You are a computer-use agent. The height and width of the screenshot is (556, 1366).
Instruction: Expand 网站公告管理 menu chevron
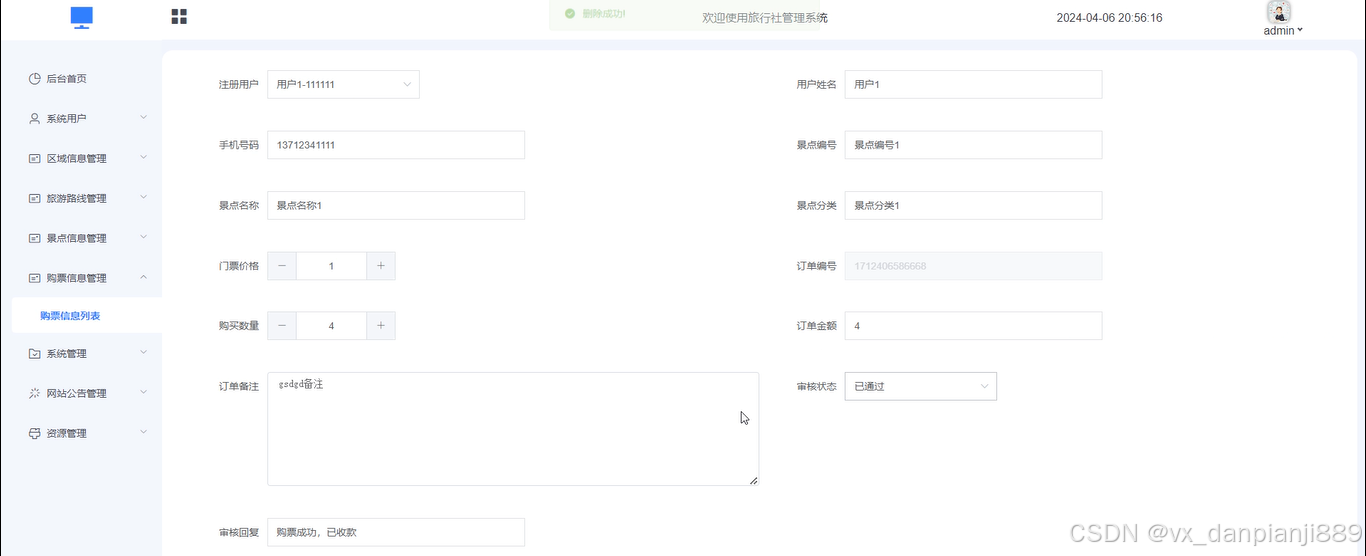[143, 393]
